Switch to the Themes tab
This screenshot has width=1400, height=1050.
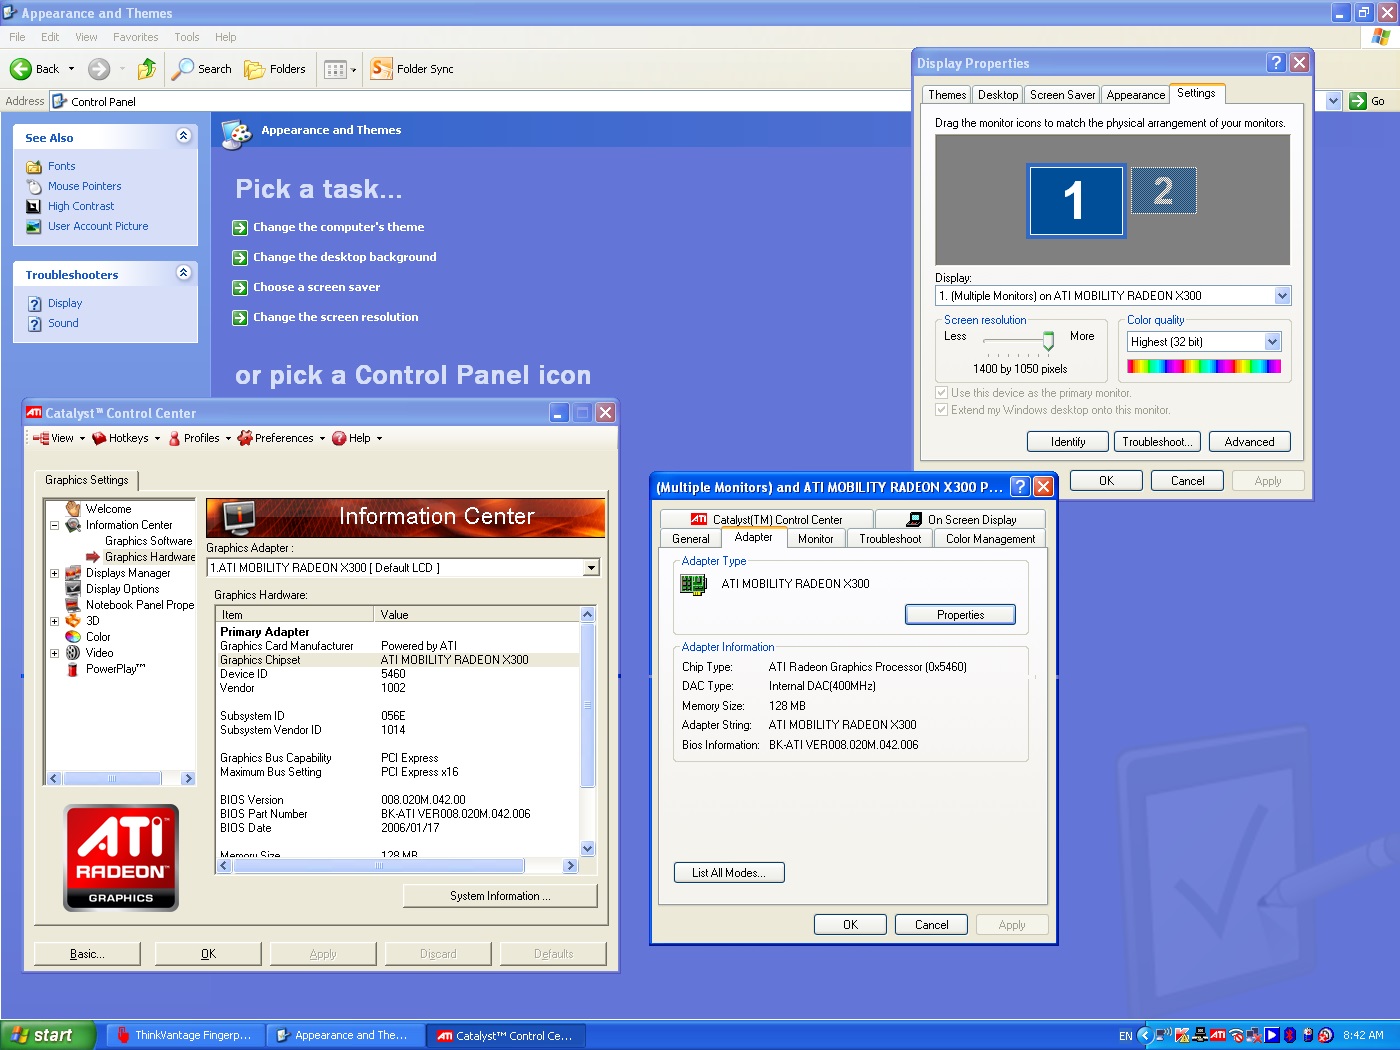[947, 95]
